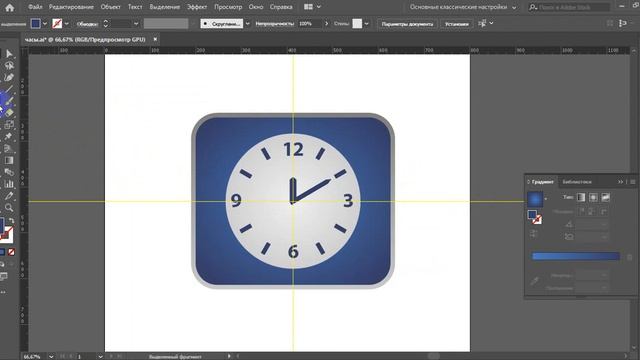Click the Непрозрачность opacity label
640x360 pixels.
point(274,24)
